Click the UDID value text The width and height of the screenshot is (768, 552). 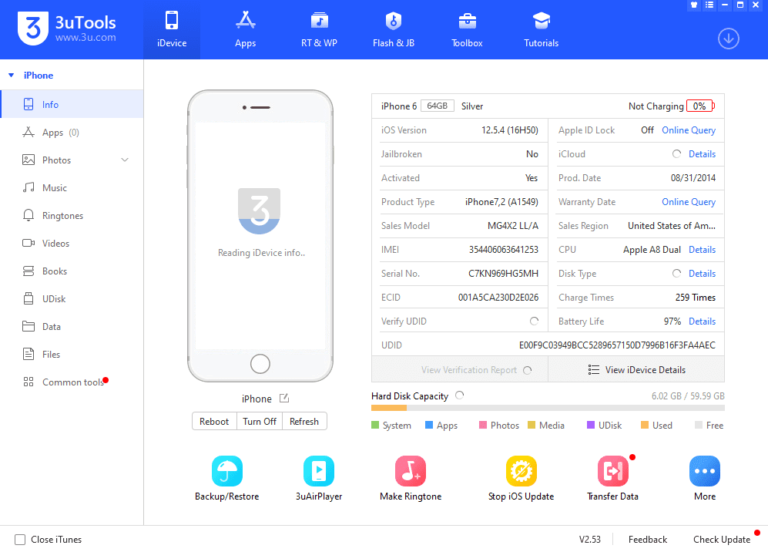[x=617, y=345]
